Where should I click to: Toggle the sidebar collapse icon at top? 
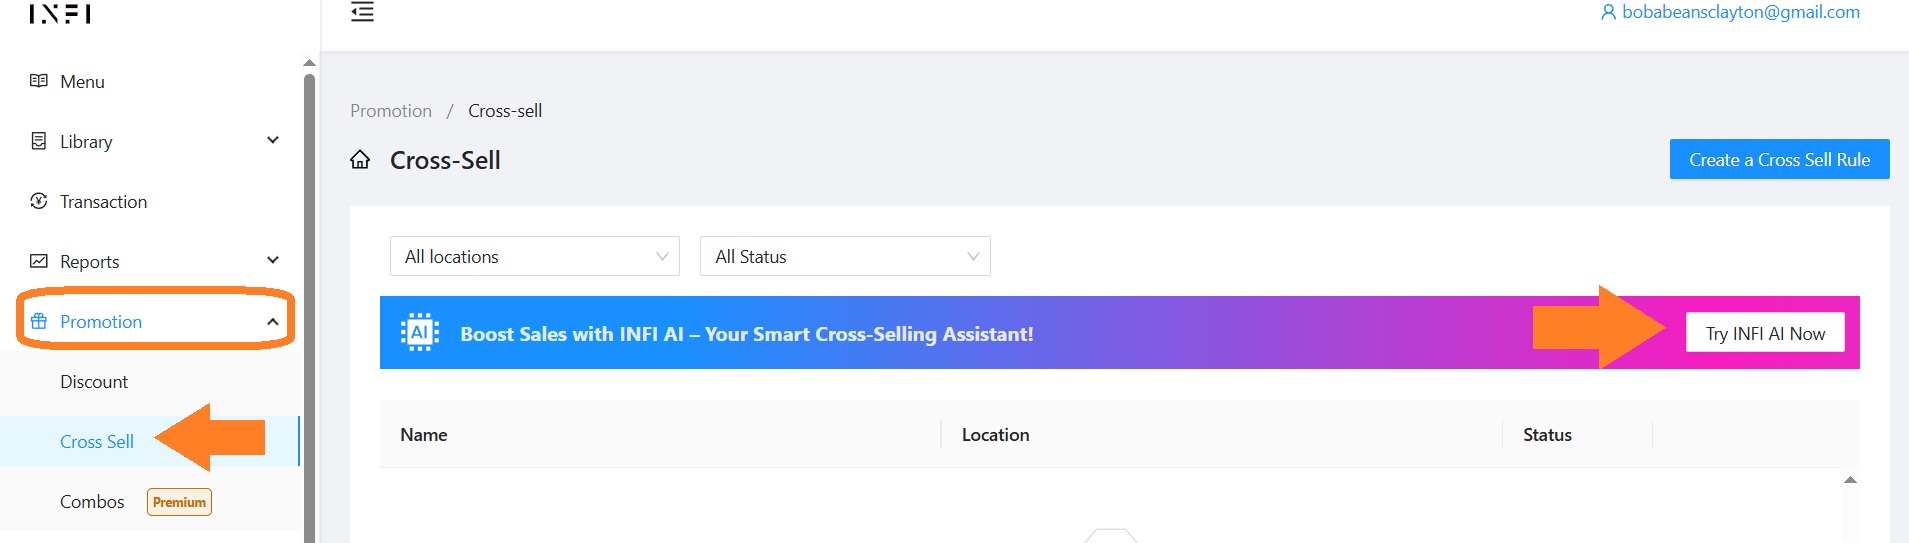click(362, 12)
